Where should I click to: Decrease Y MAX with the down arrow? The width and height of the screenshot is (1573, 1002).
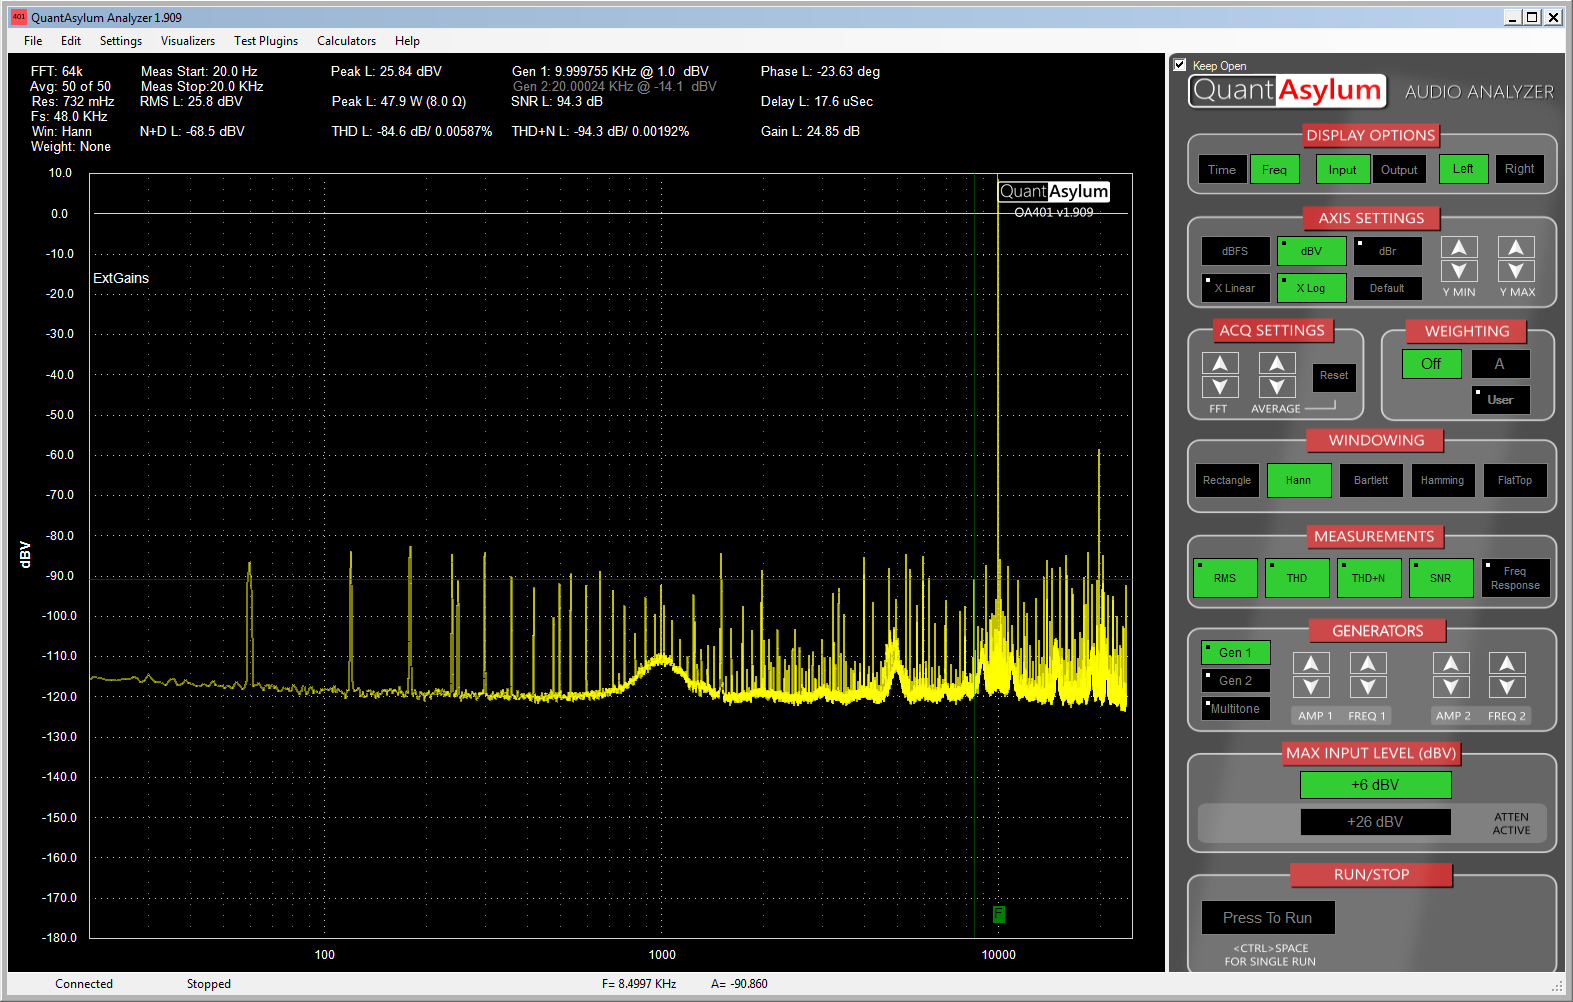(1516, 271)
